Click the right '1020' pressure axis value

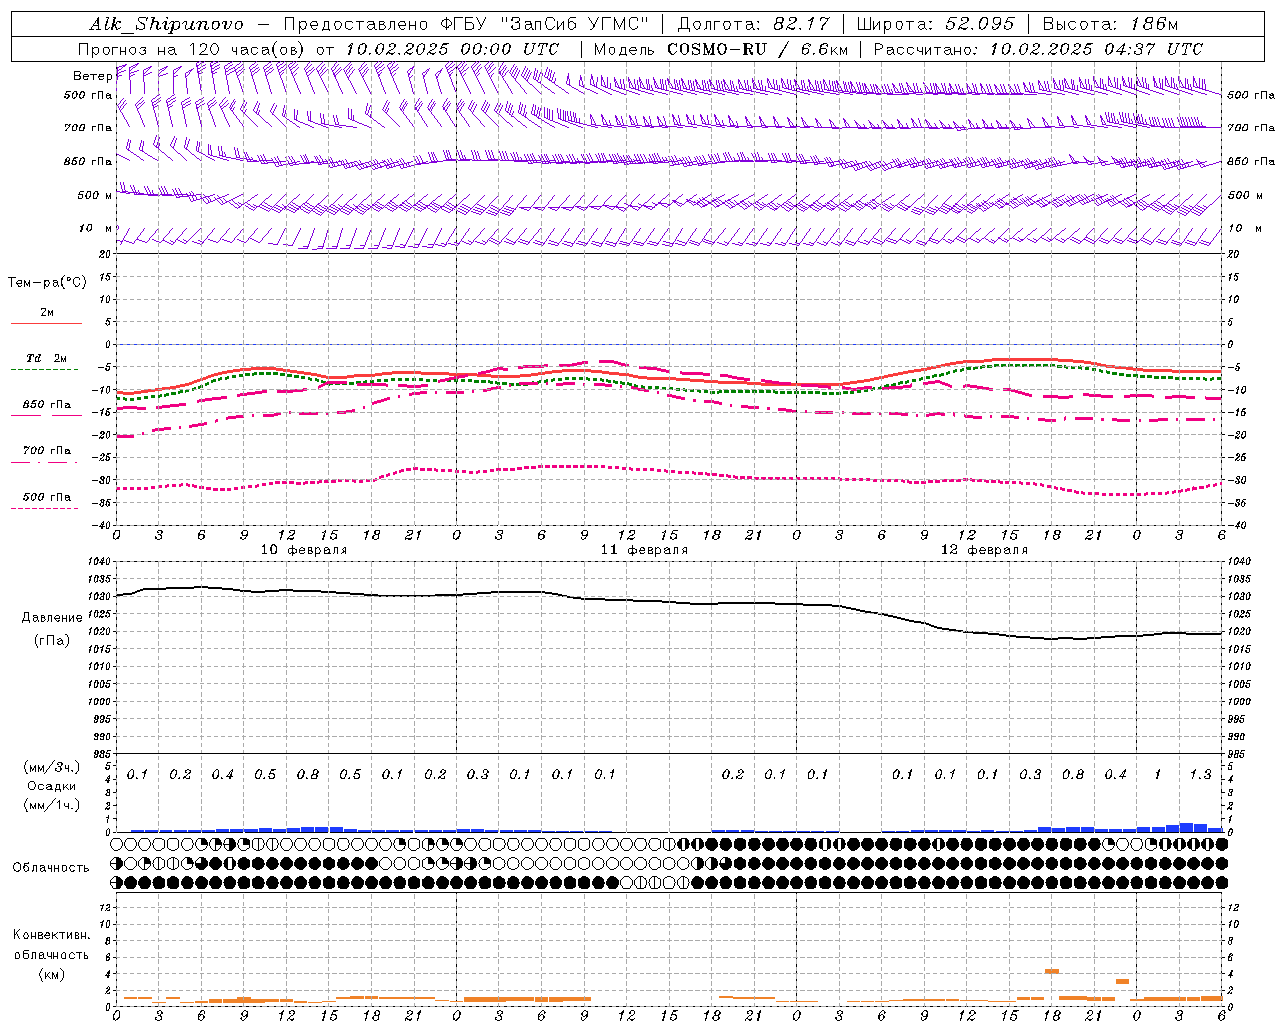tap(1239, 632)
